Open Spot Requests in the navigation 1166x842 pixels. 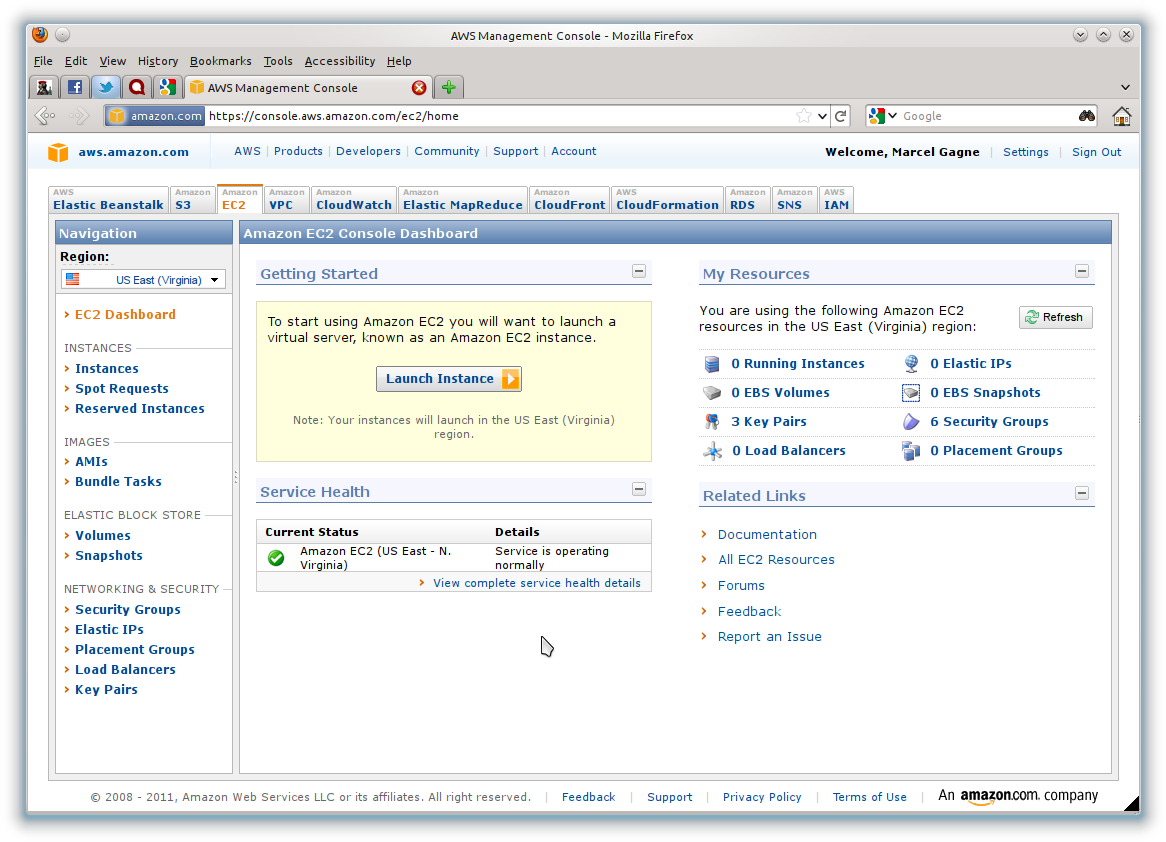click(x=121, y=388)
